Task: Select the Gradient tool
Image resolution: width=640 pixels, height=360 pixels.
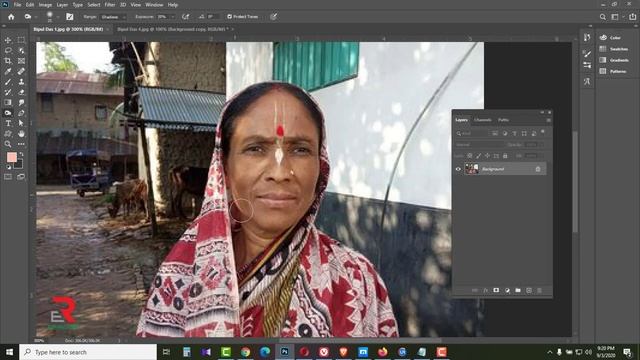Action: [x=8, y=102]
